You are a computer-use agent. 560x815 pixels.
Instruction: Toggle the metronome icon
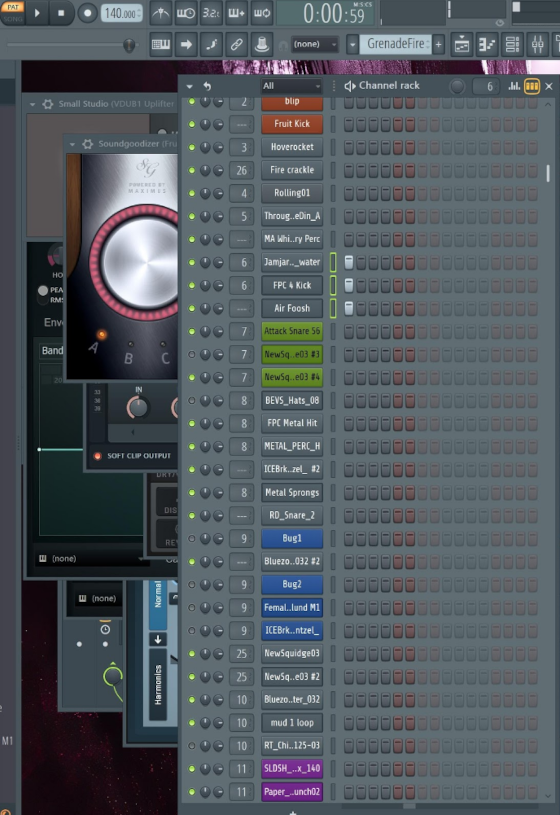pyautogui.click(x=161, y=13)
